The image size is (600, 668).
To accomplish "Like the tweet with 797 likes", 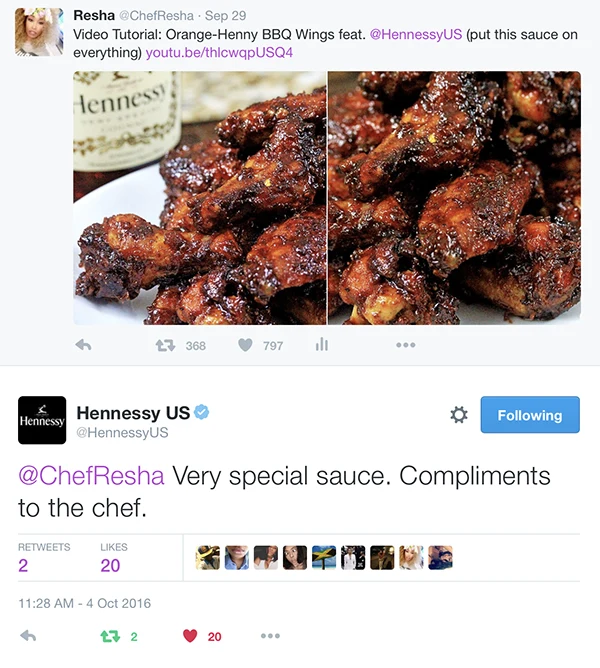I will click(x=245, y=345).
